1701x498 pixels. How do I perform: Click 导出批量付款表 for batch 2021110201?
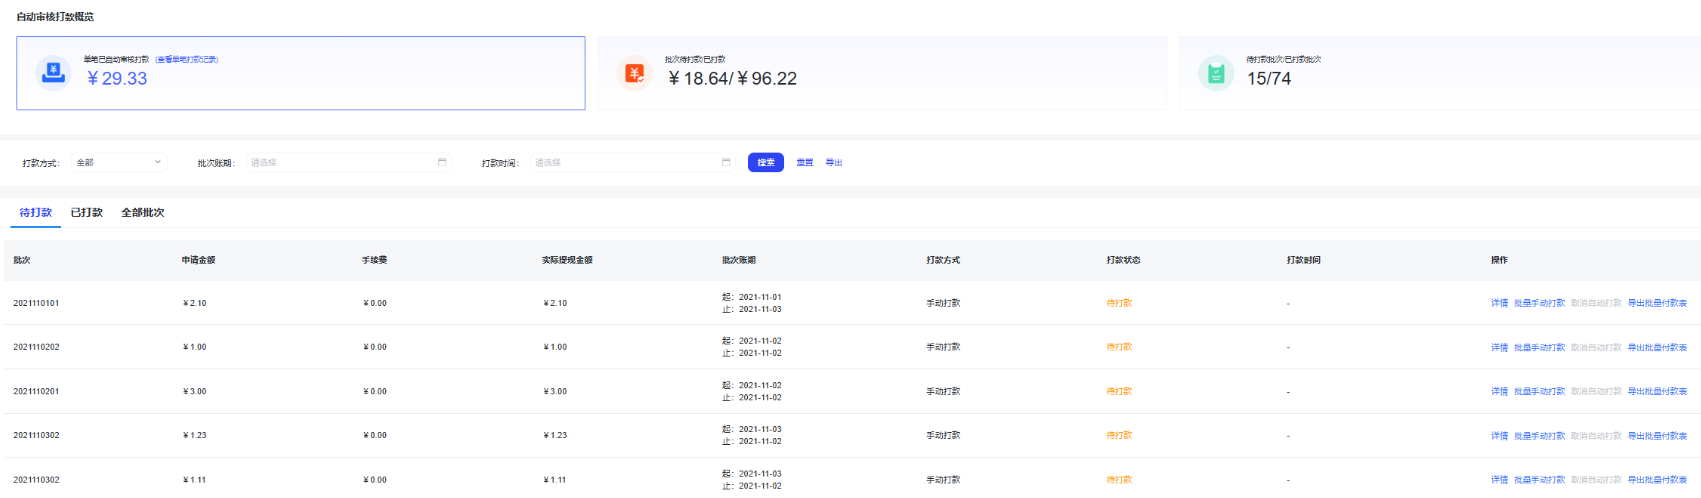coord(1657,392)
